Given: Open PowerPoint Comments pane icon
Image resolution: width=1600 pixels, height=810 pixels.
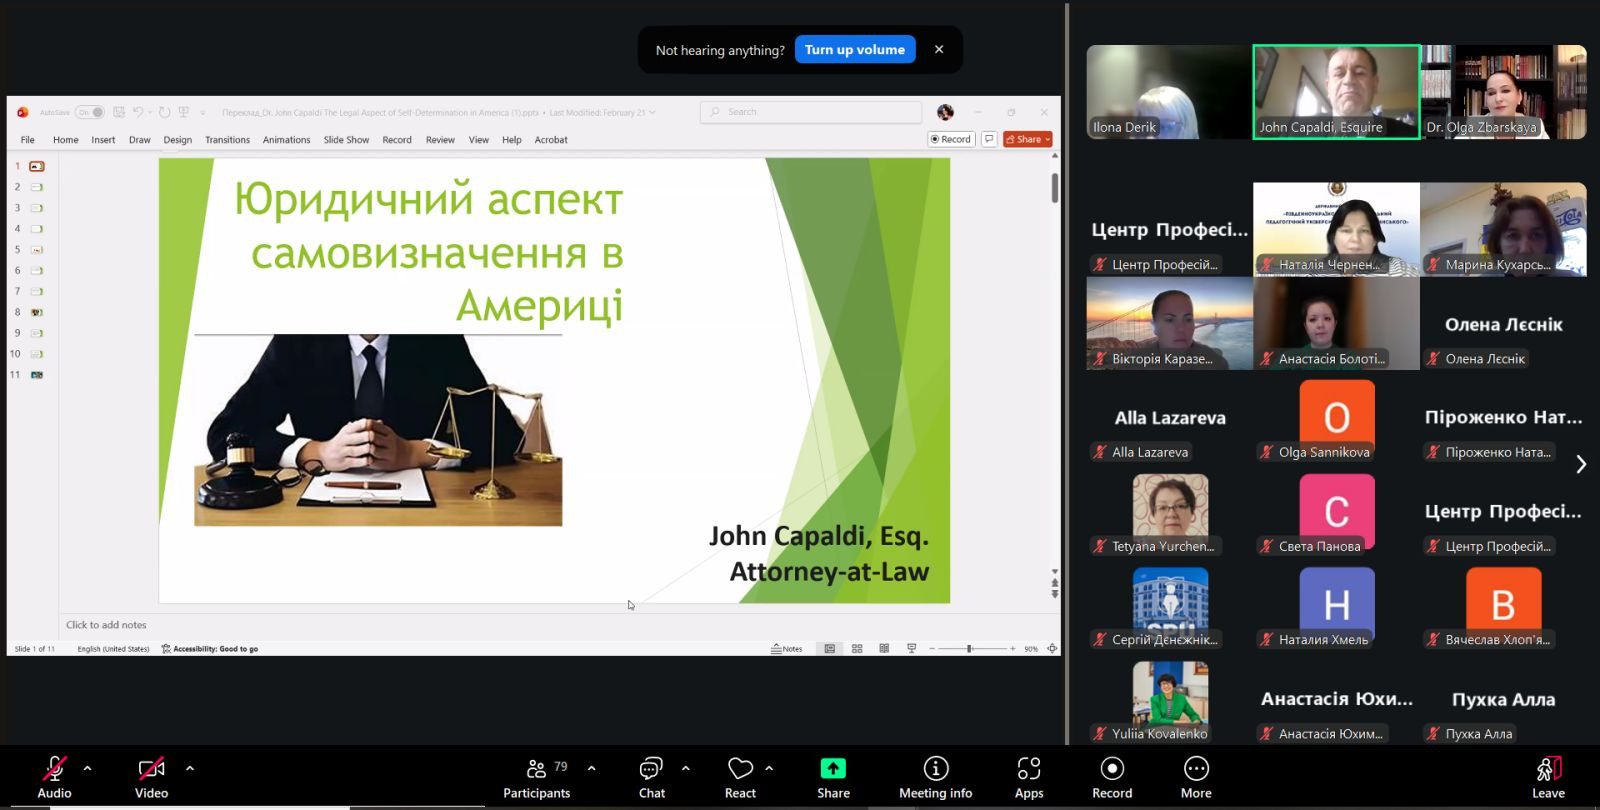Looking at the screenshot, I should click(989, 139).
